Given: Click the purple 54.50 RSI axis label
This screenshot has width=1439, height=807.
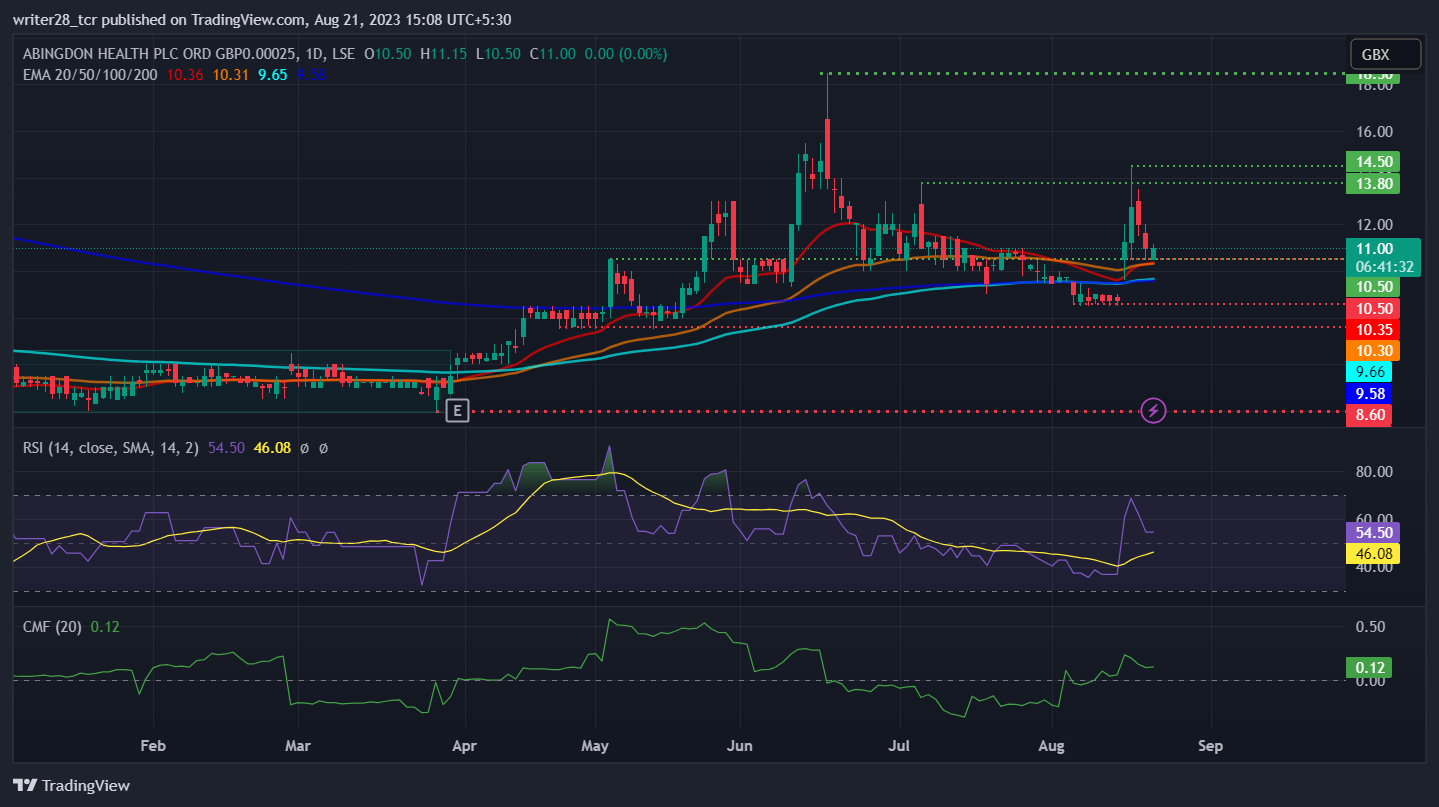Looking at the screenshot, I should click(1372, 532).
